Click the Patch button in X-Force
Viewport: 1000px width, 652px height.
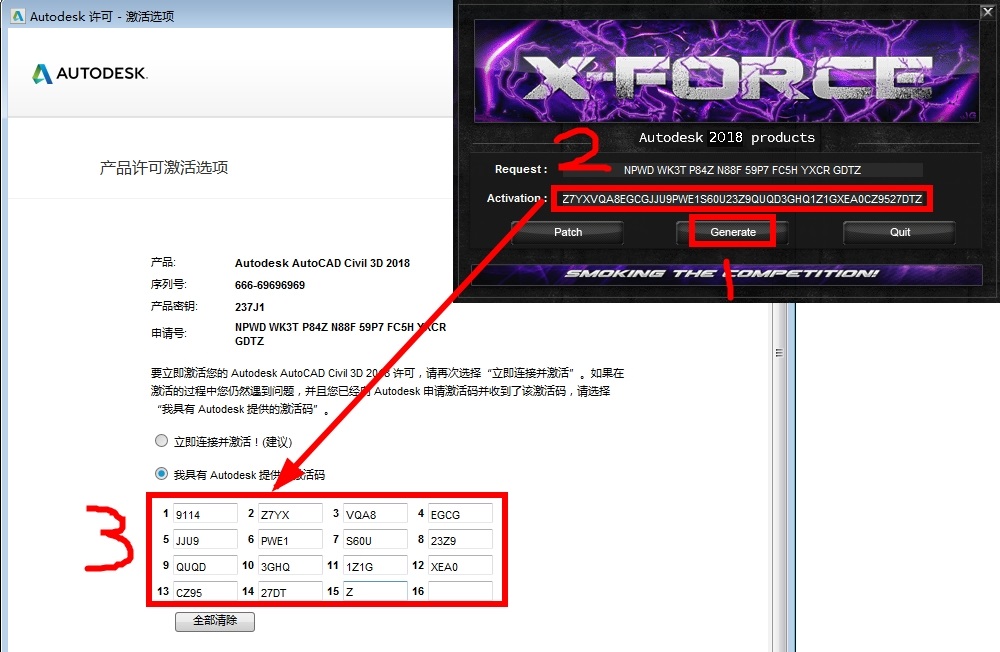568,232
